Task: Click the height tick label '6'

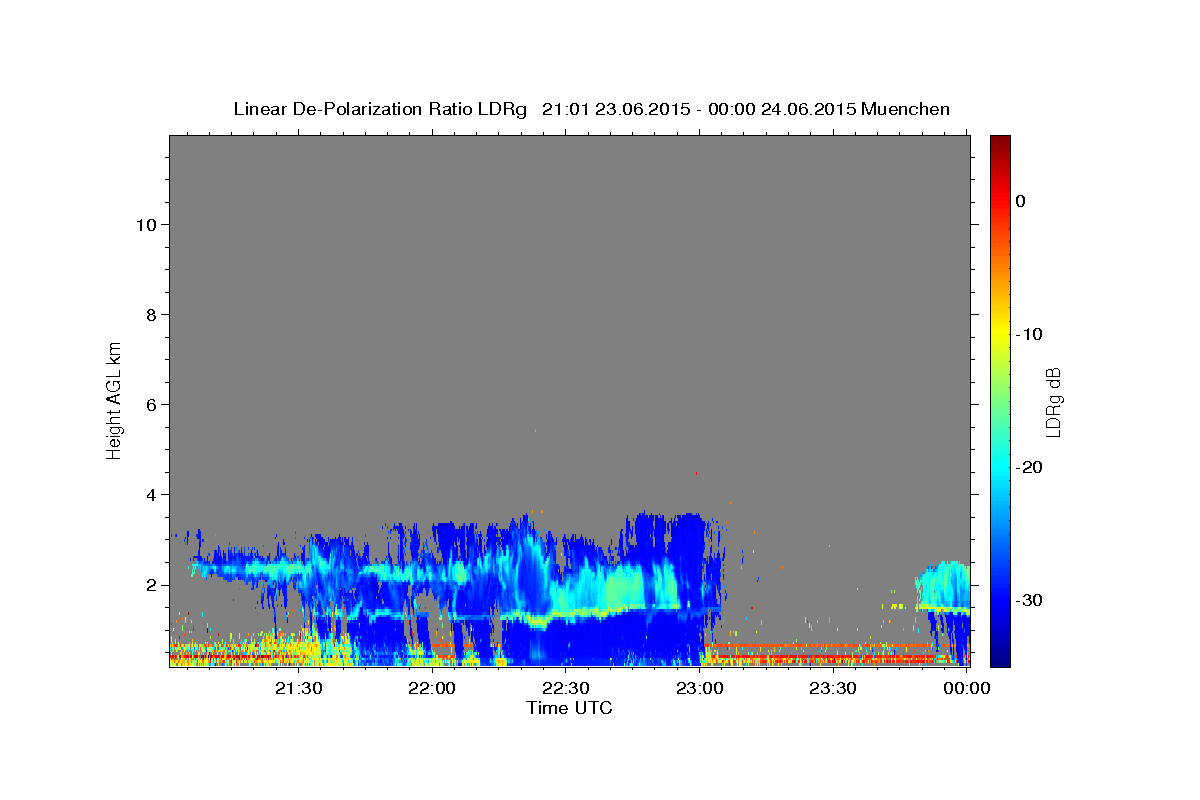Action: 151,404
